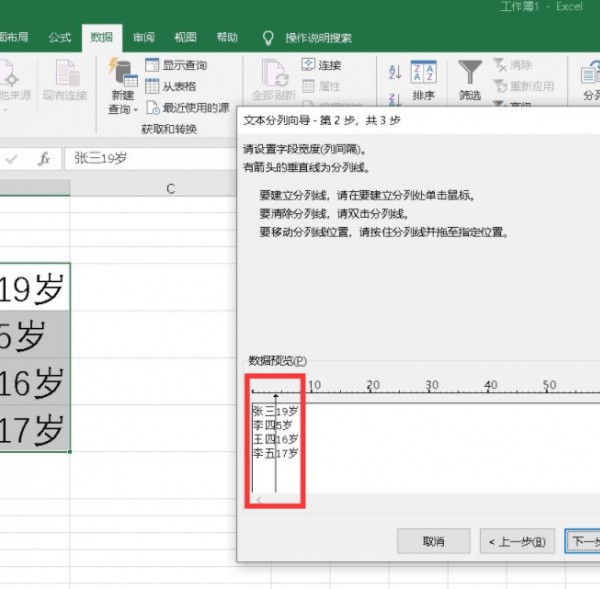
Task: Click the 取消 button in the wizard
Action: 434,541
